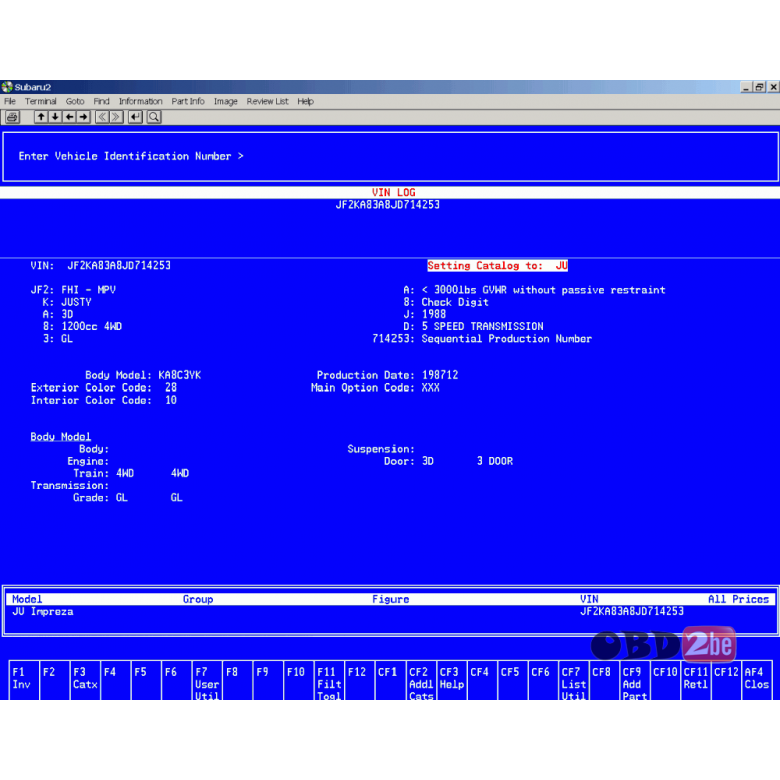780x780 pixels.
Task: Click the left arrow toolbar button
Action: tap(69, 117)
